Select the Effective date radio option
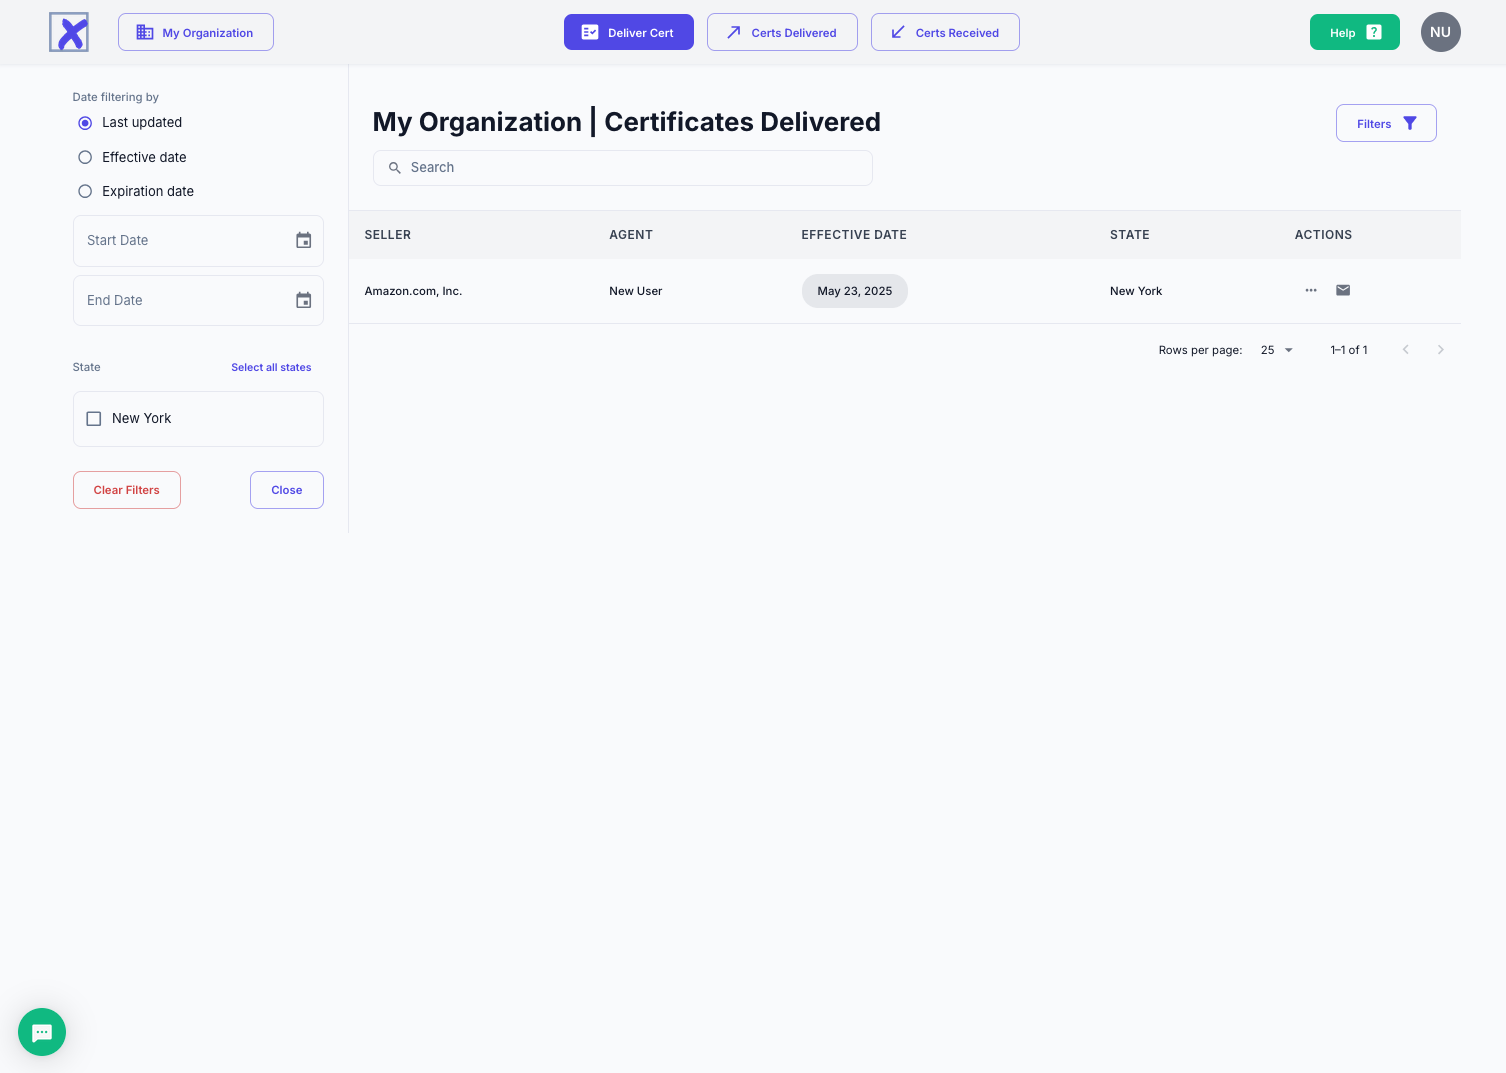 85,157
